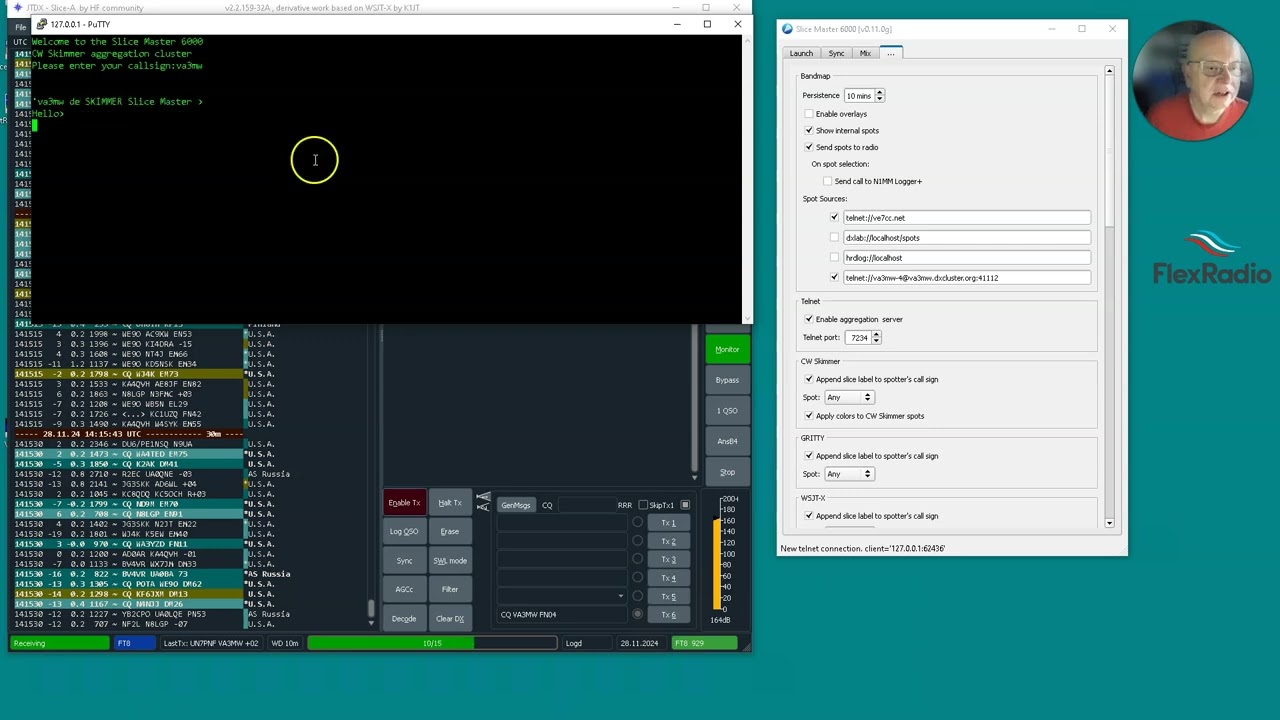
Task: Switch to the Mix tab
Action: [865, 53]
